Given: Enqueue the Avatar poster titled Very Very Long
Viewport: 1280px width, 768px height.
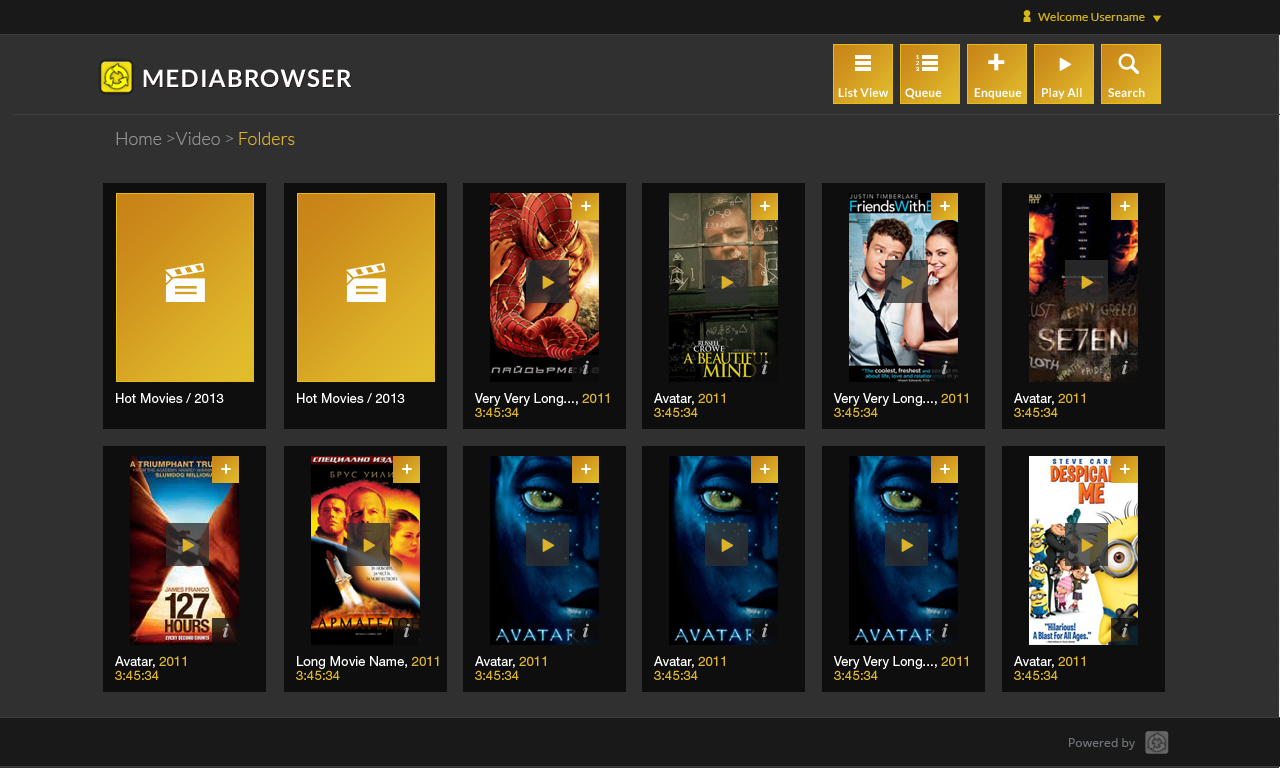Looking at the screenshot, I should (x=944, y=470).
